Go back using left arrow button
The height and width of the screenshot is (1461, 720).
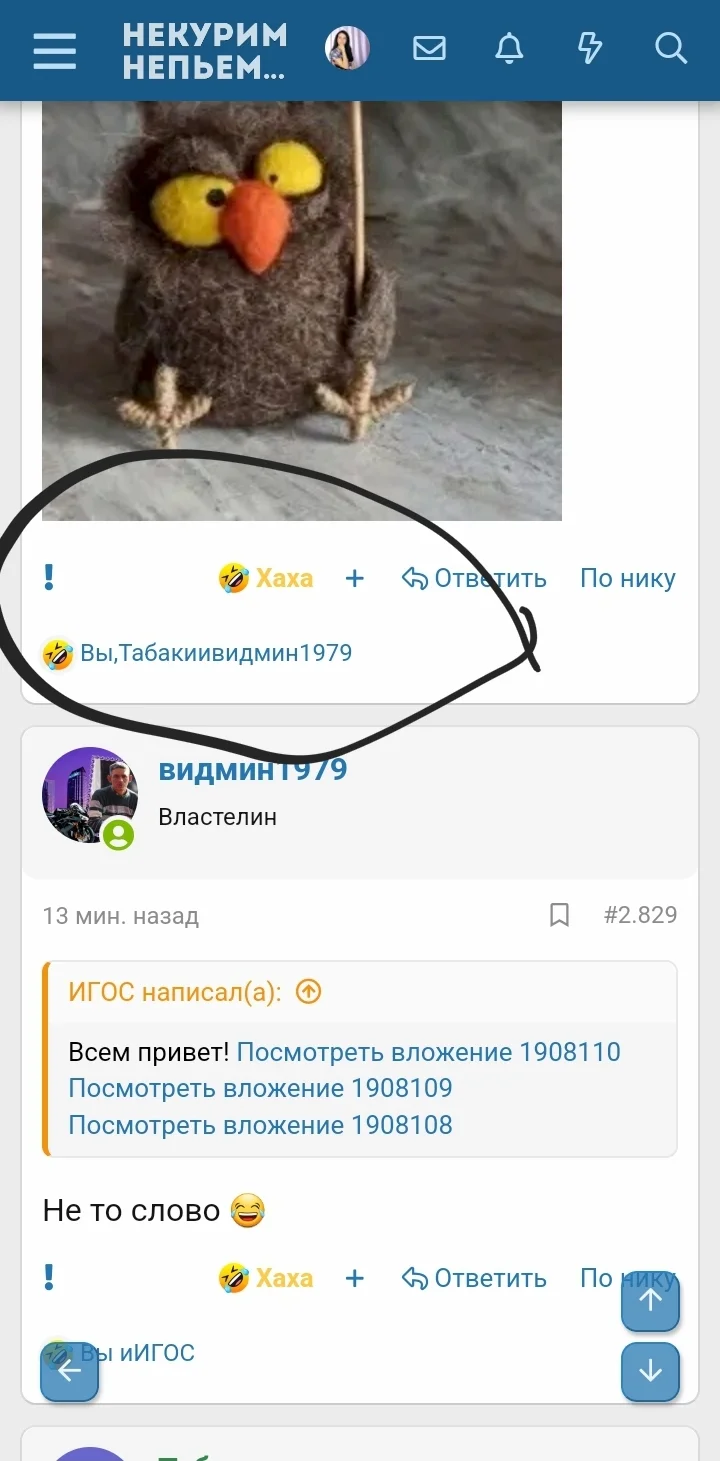[x=69, y=1371]
